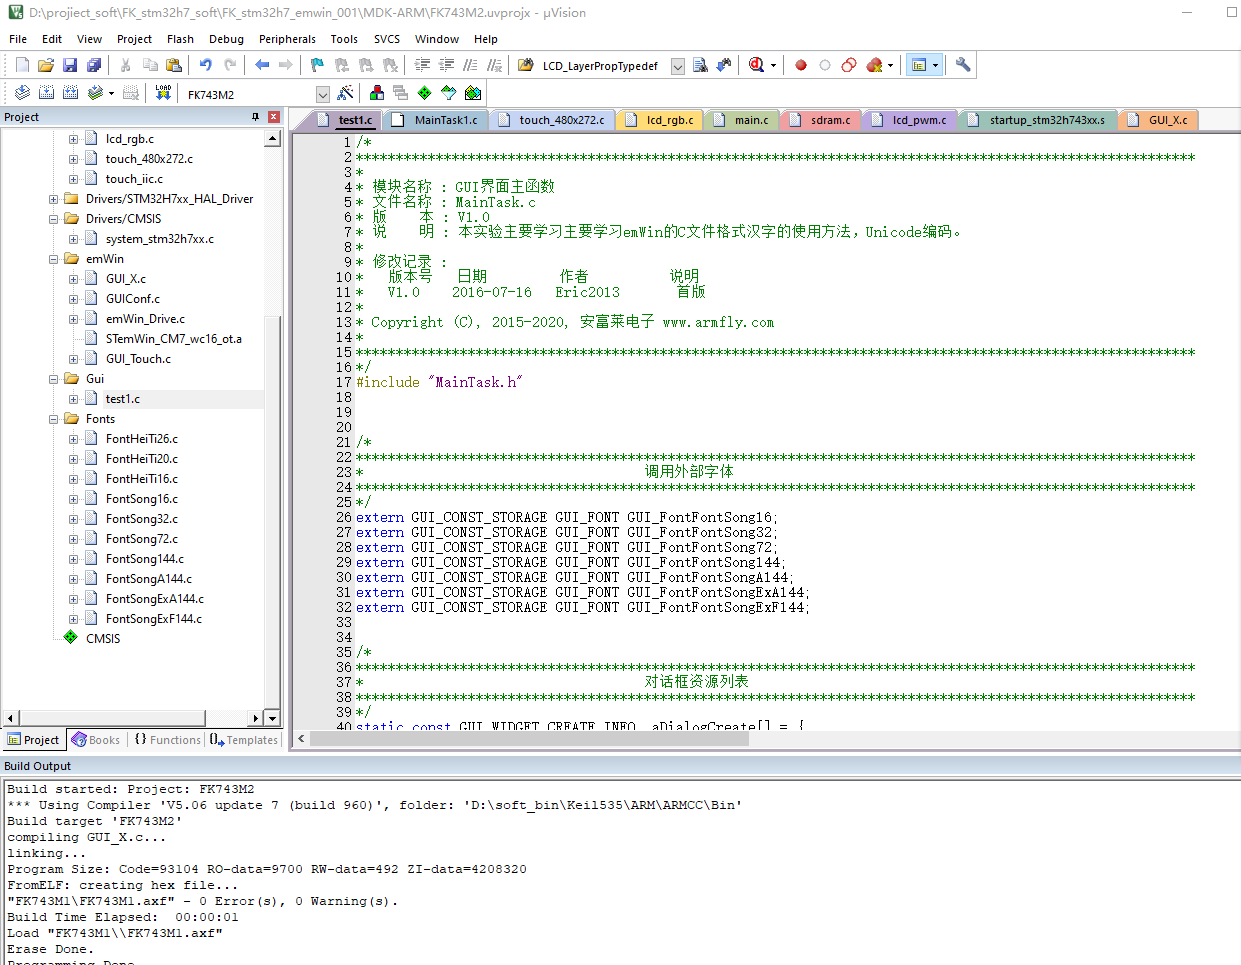Expand dependencies of GUIConf.c

[x=73, y=299]
